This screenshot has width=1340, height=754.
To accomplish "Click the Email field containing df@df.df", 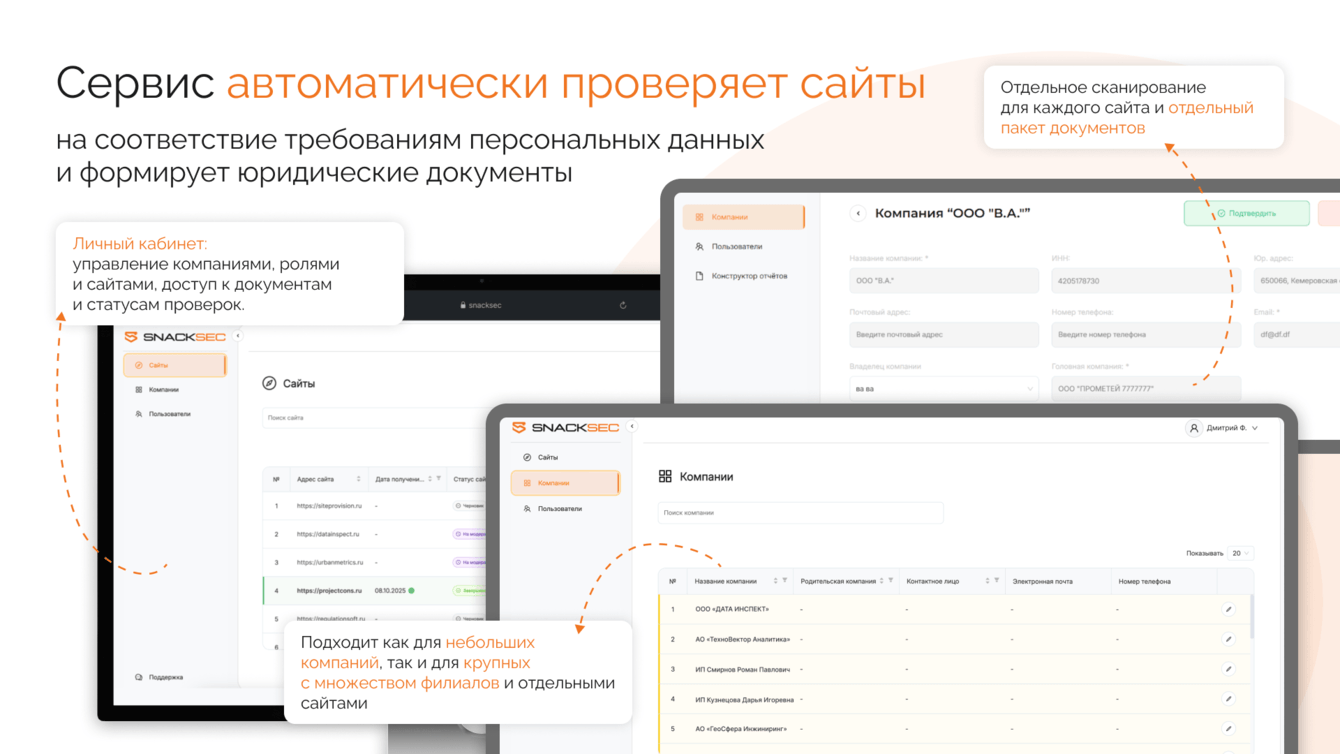I will click(x=1296, y=335).
